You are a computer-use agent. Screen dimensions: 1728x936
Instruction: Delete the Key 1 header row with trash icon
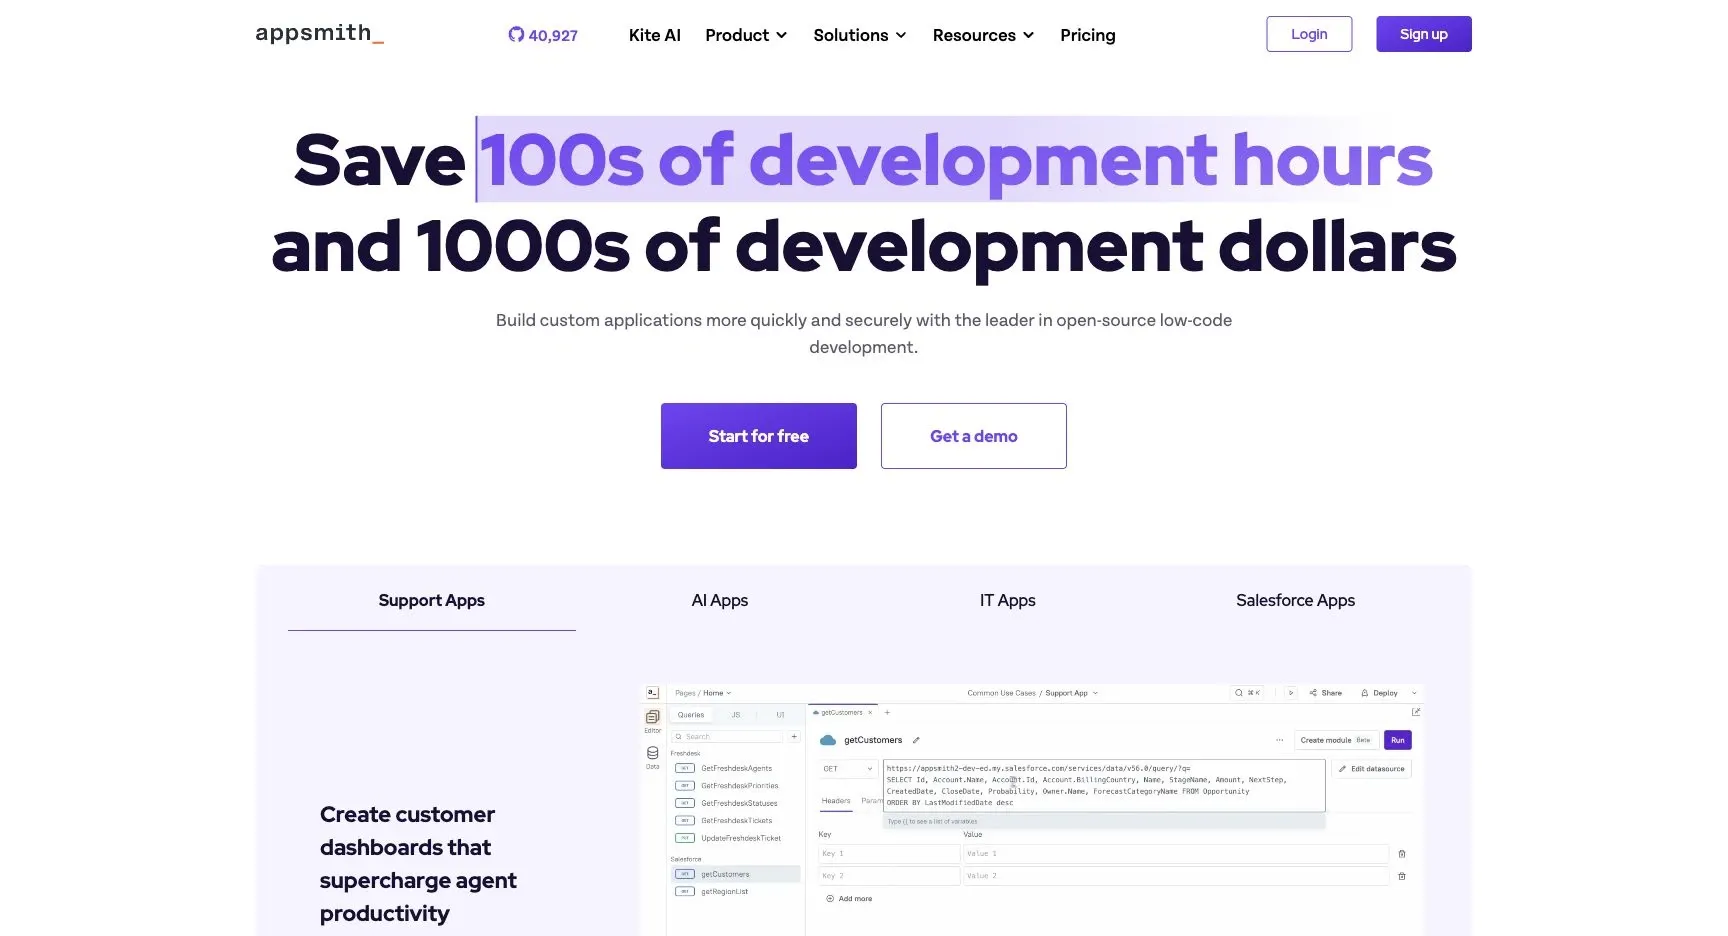1402,854
